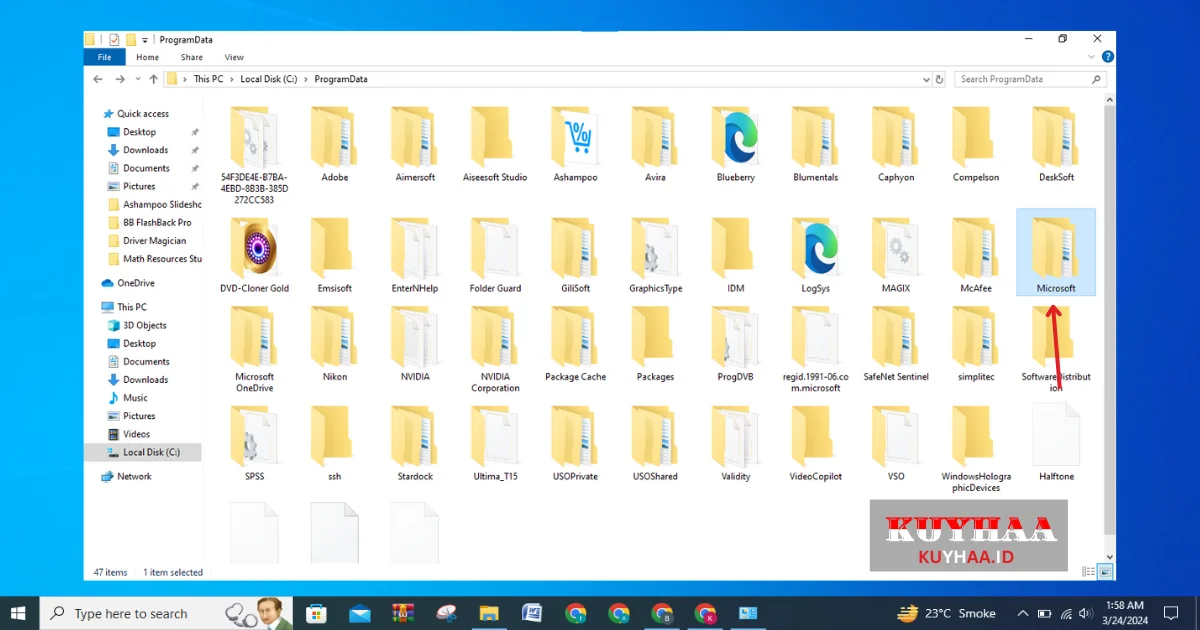
Task: Go up one folder with Up arrow
Action: 153,79
